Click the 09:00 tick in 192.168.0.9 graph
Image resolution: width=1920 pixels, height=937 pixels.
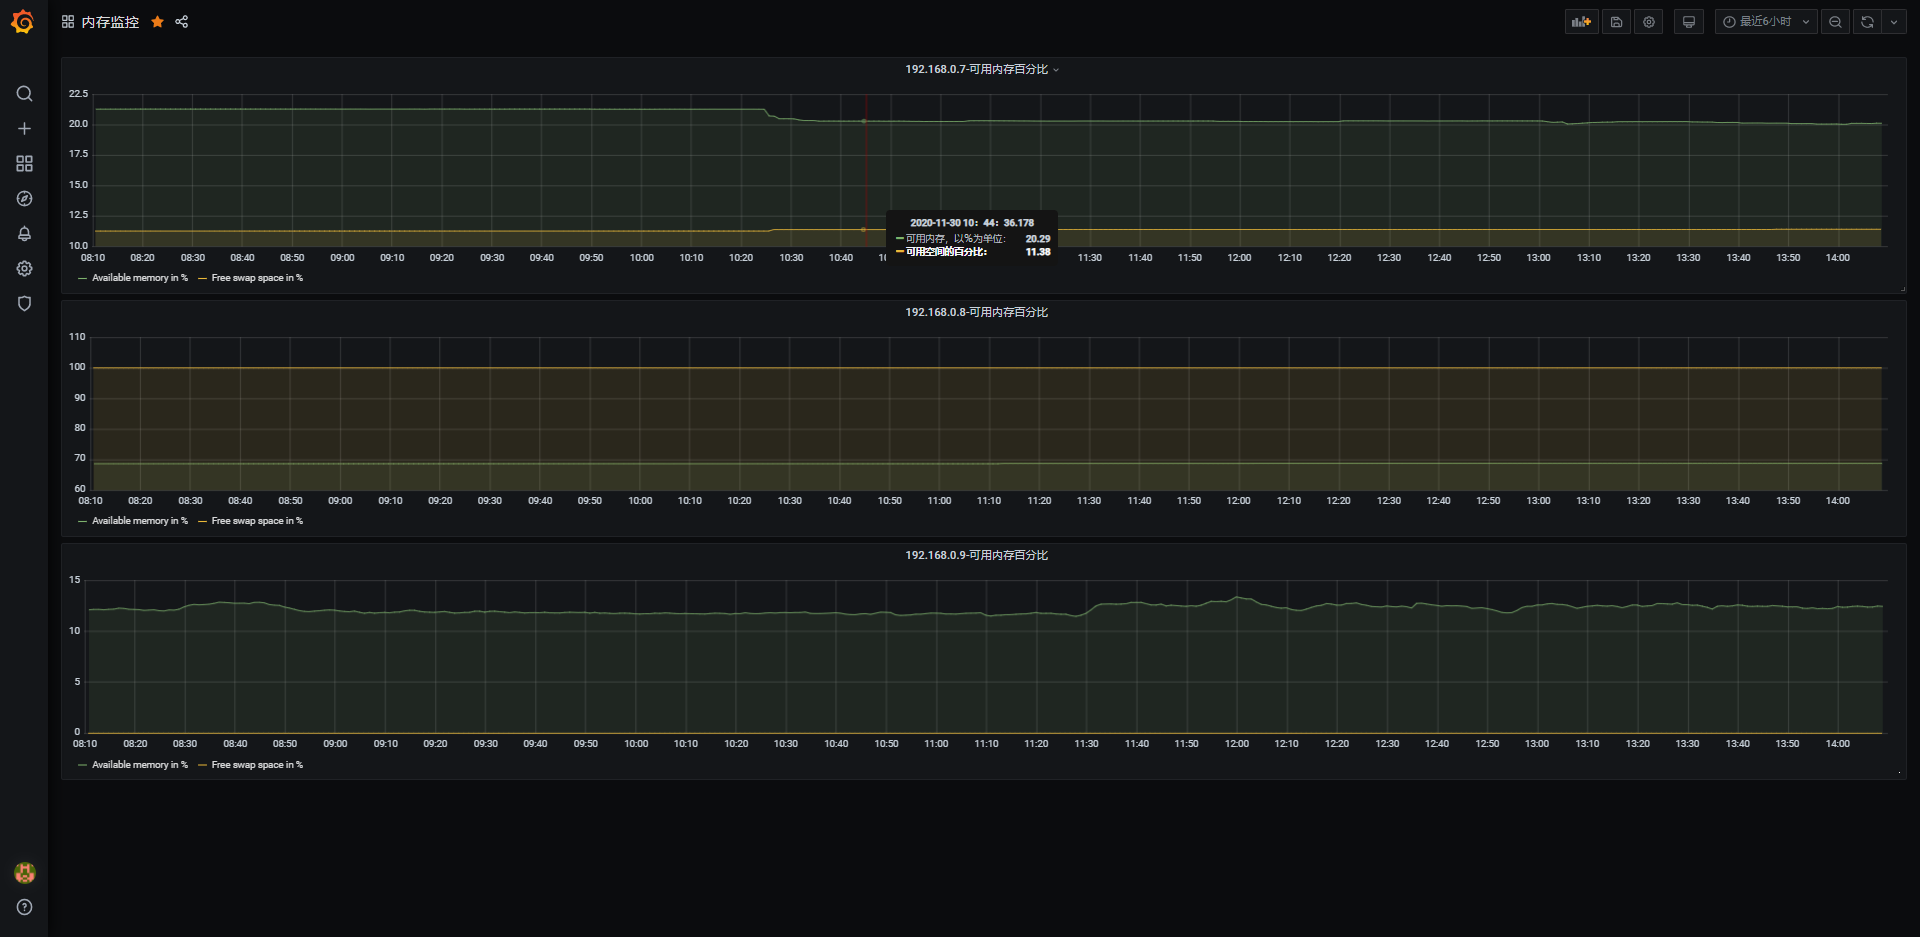(335, 744)
